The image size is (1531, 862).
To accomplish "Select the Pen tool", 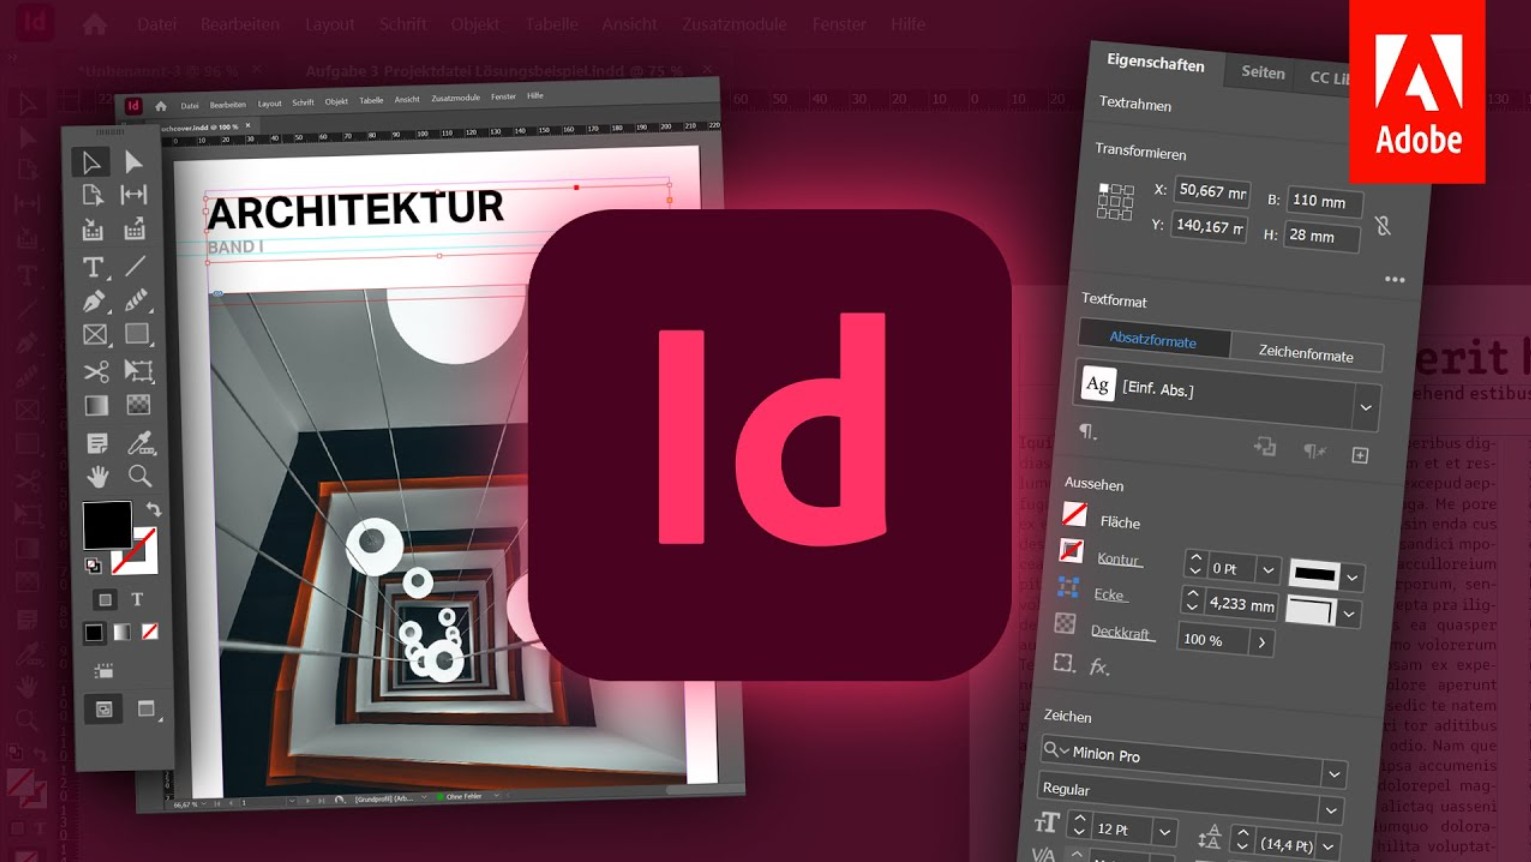I will click(94, 300).
